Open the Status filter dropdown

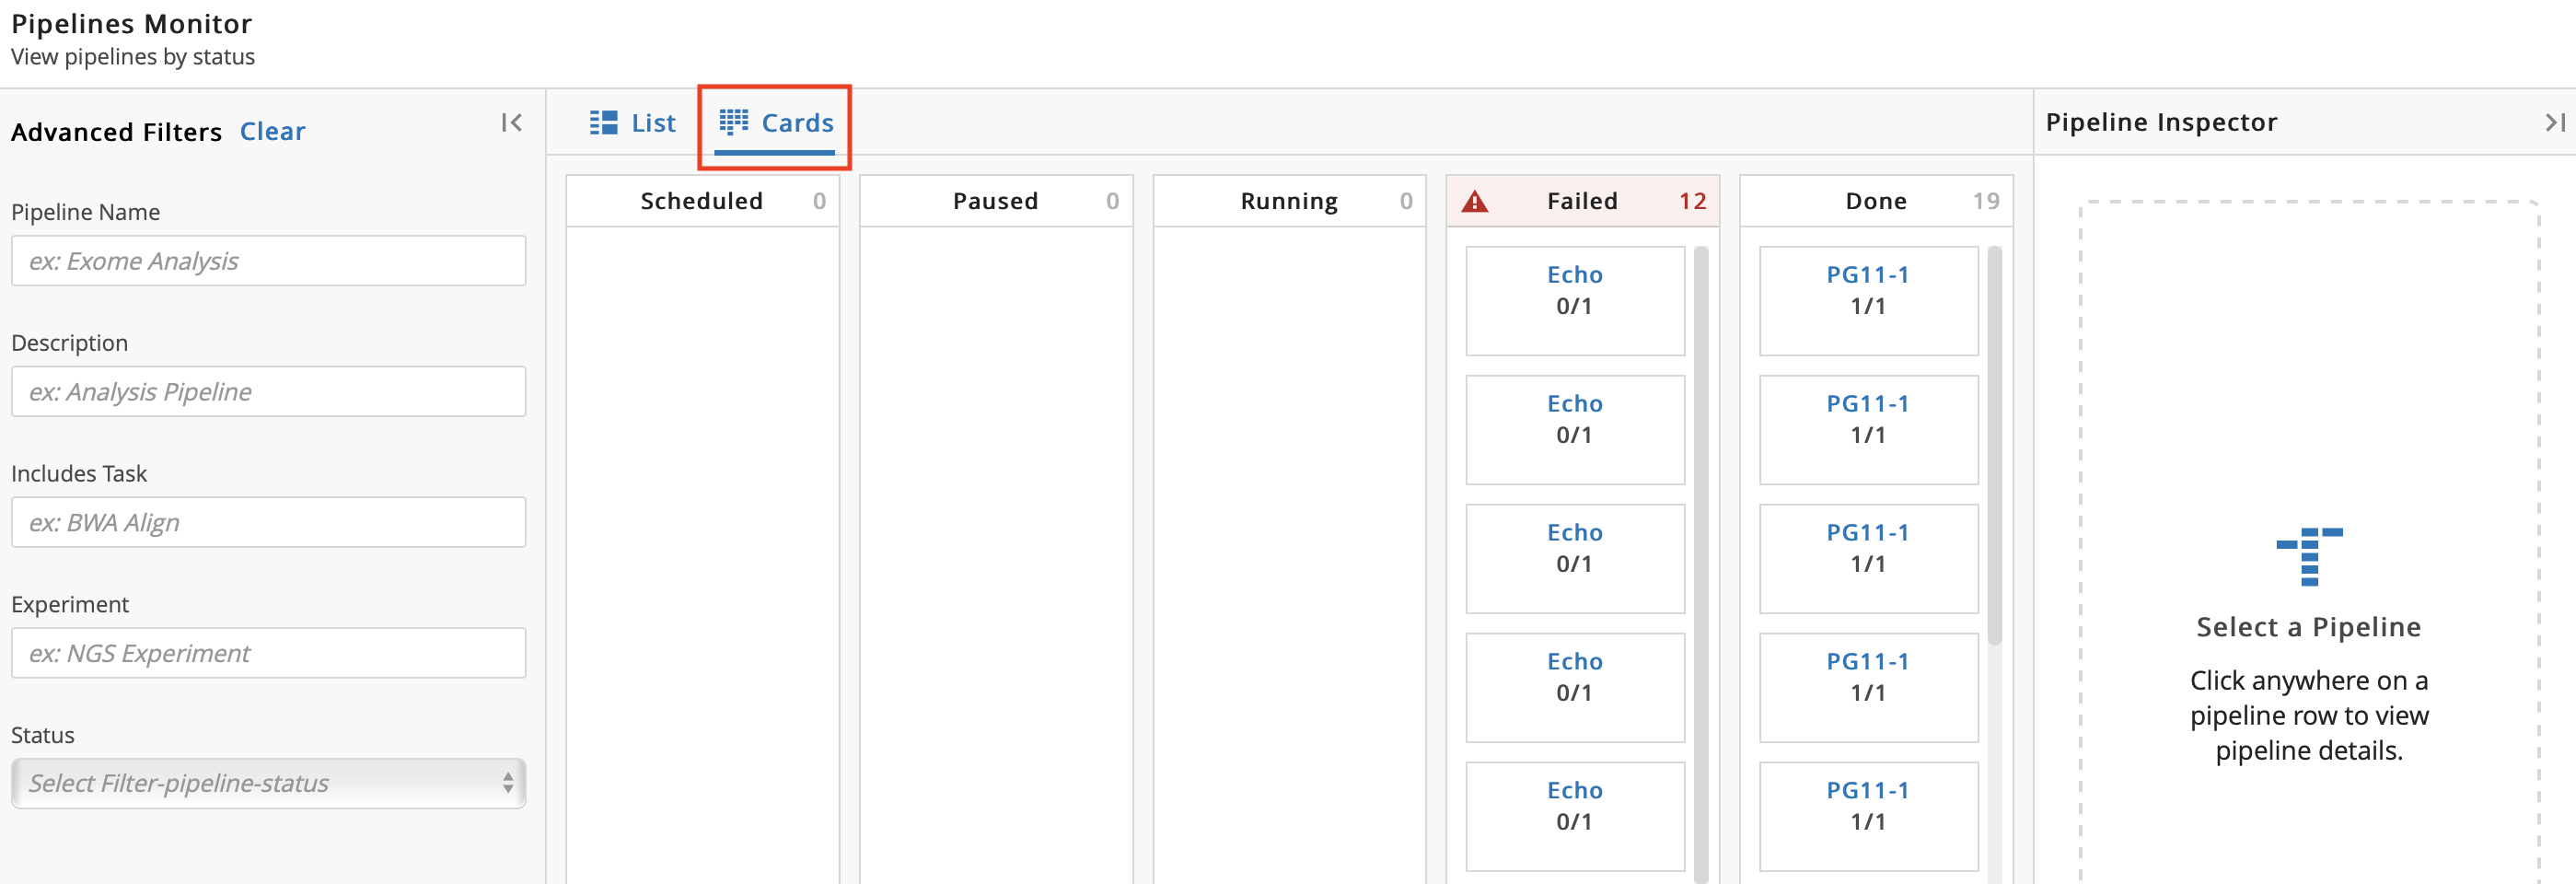(268, 784)
